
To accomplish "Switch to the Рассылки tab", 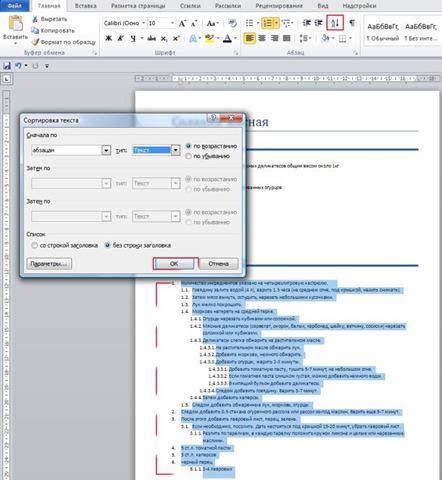I will pyautogui.click(x=228, y=6).
